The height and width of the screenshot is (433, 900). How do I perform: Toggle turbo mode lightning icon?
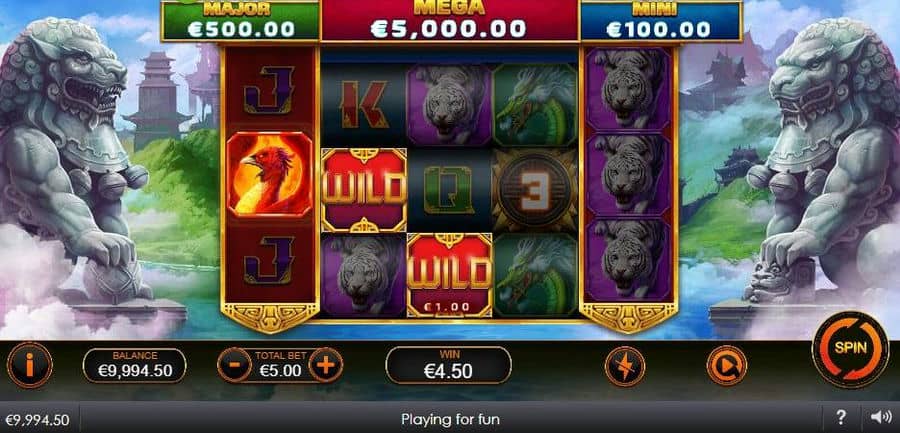click(x=624, y=366)
